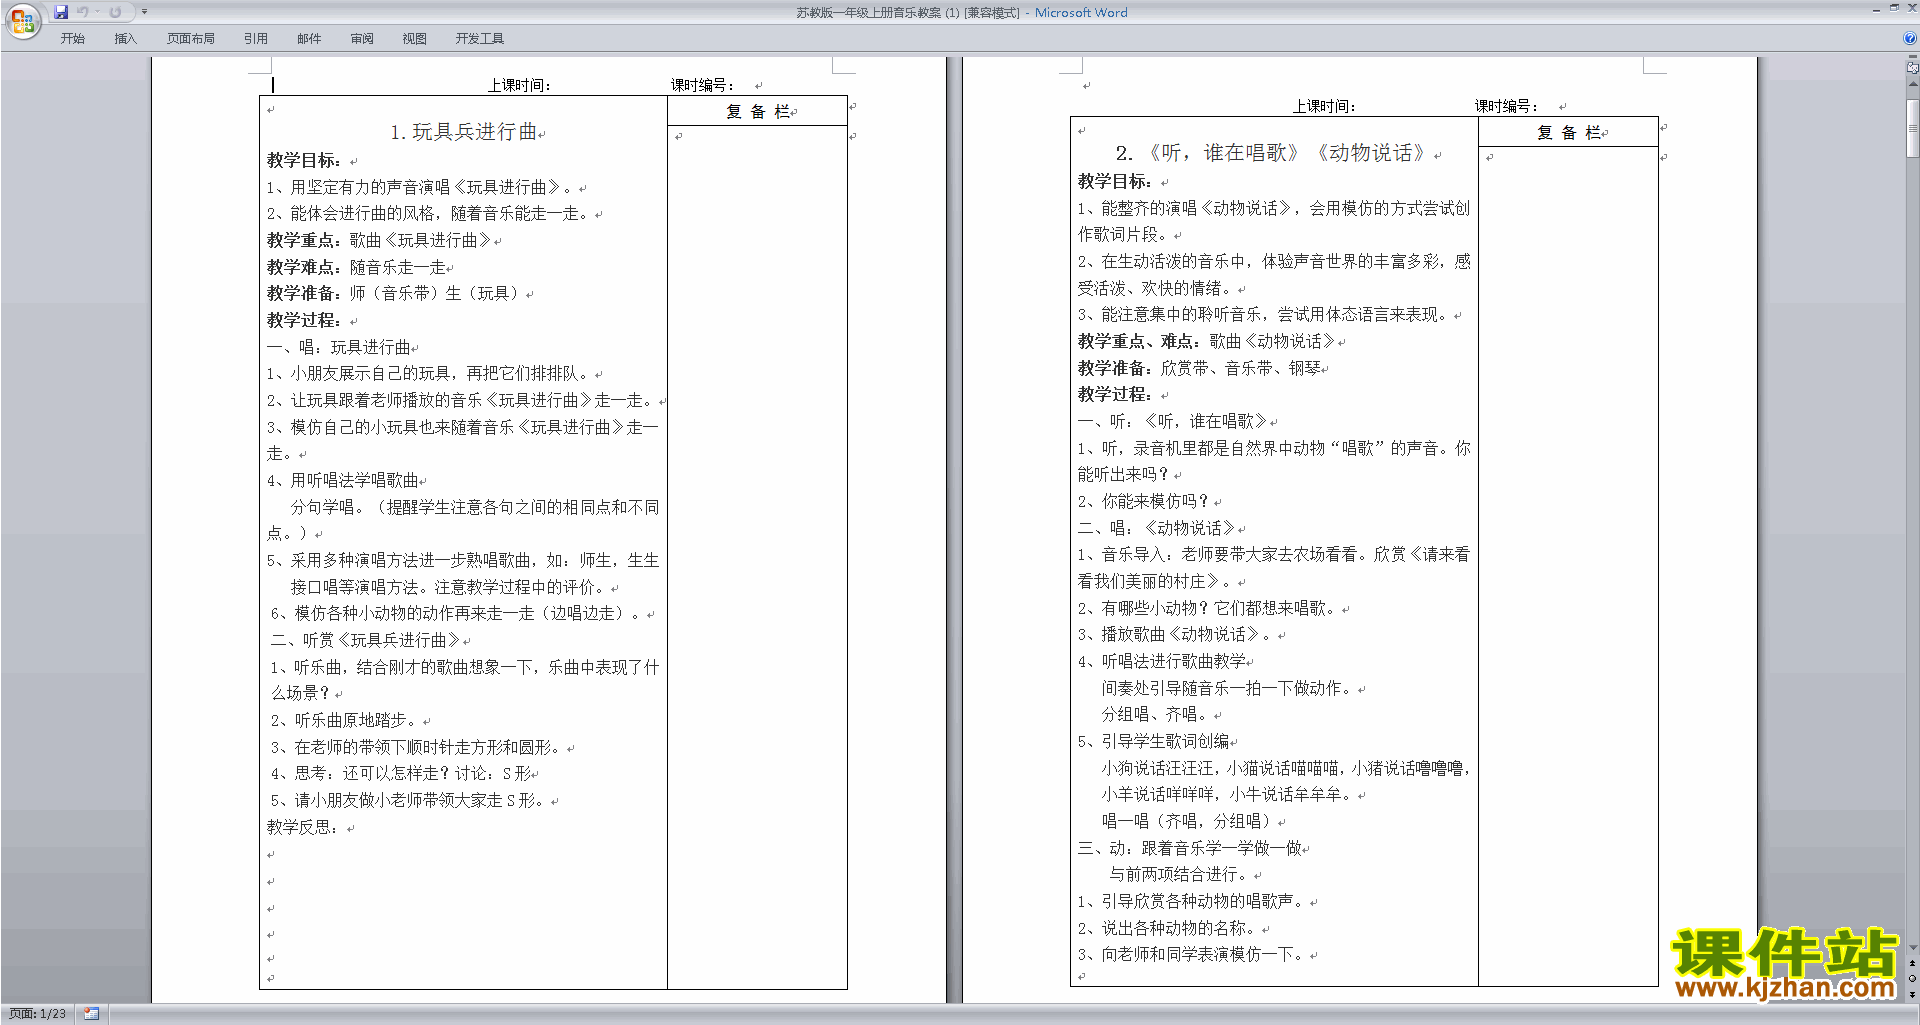Open the 审阅 ribbon tab

click(362, 39)
